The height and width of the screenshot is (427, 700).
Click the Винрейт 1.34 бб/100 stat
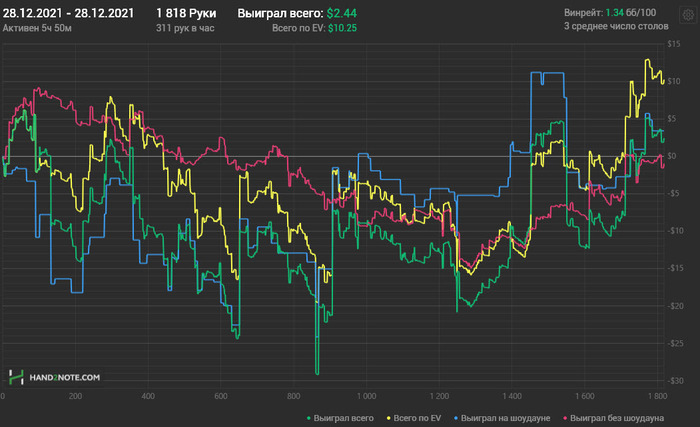[611, 14]
